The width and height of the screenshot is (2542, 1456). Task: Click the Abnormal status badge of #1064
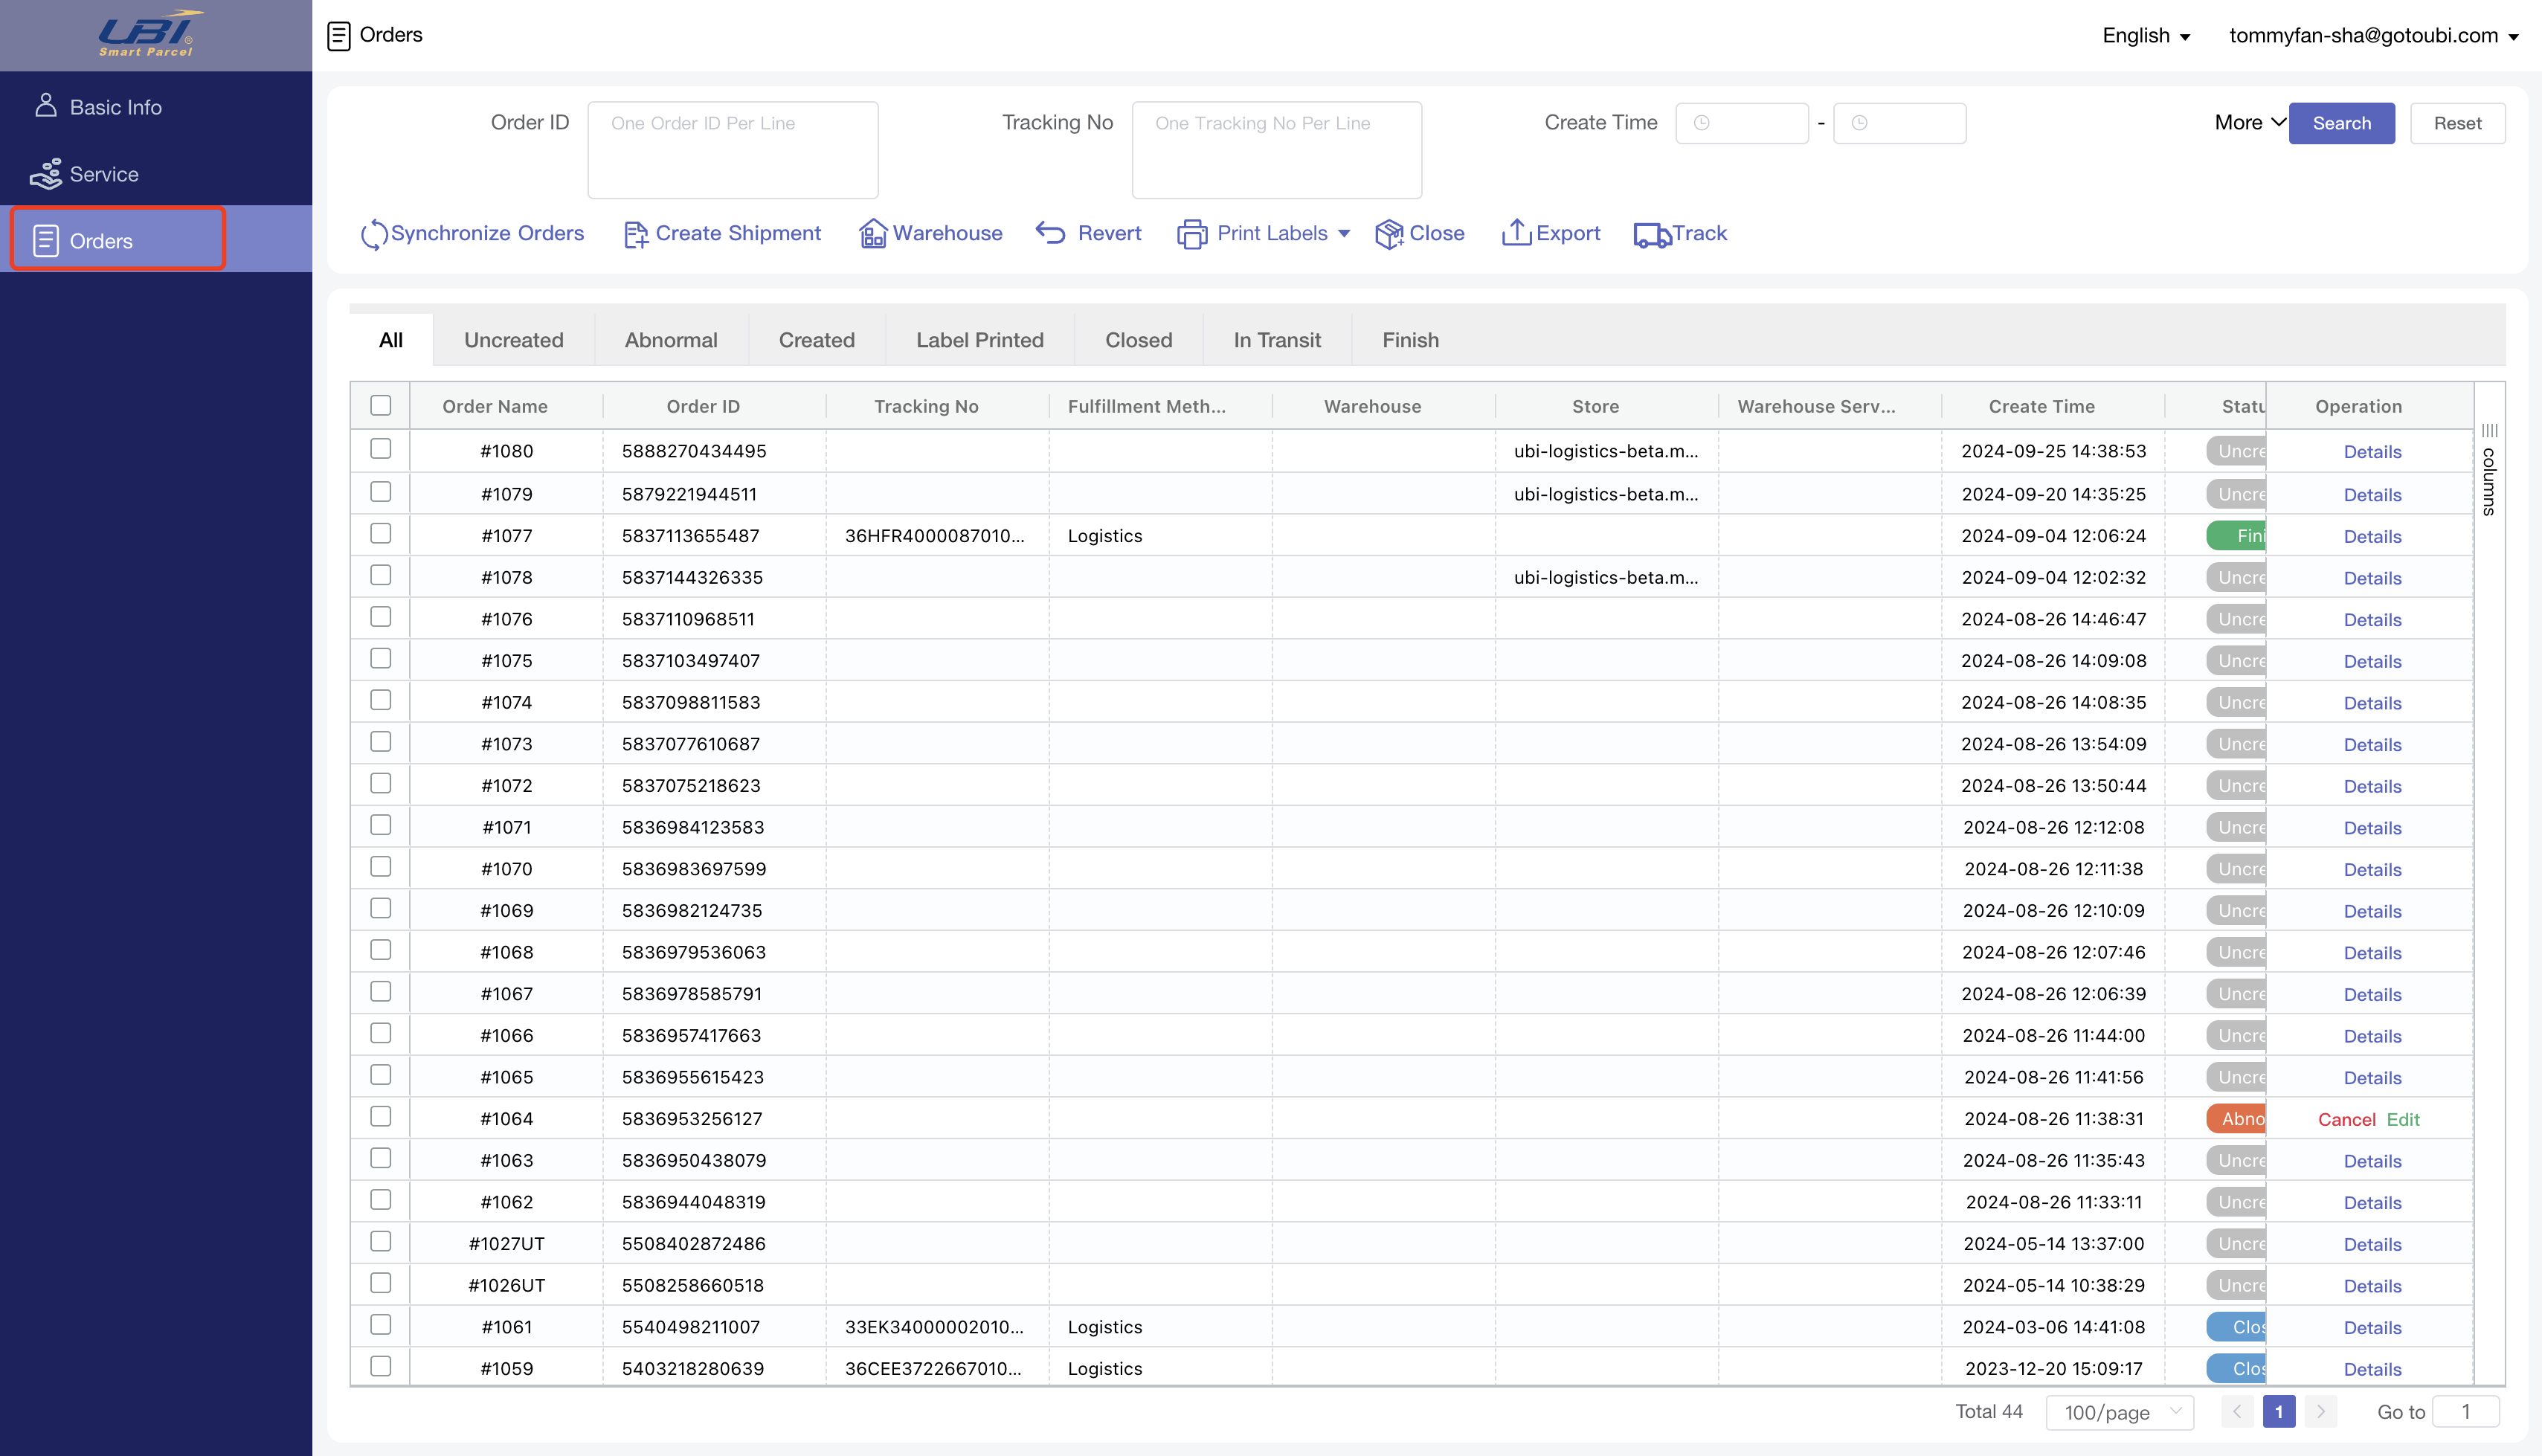pos(2237,1119)
